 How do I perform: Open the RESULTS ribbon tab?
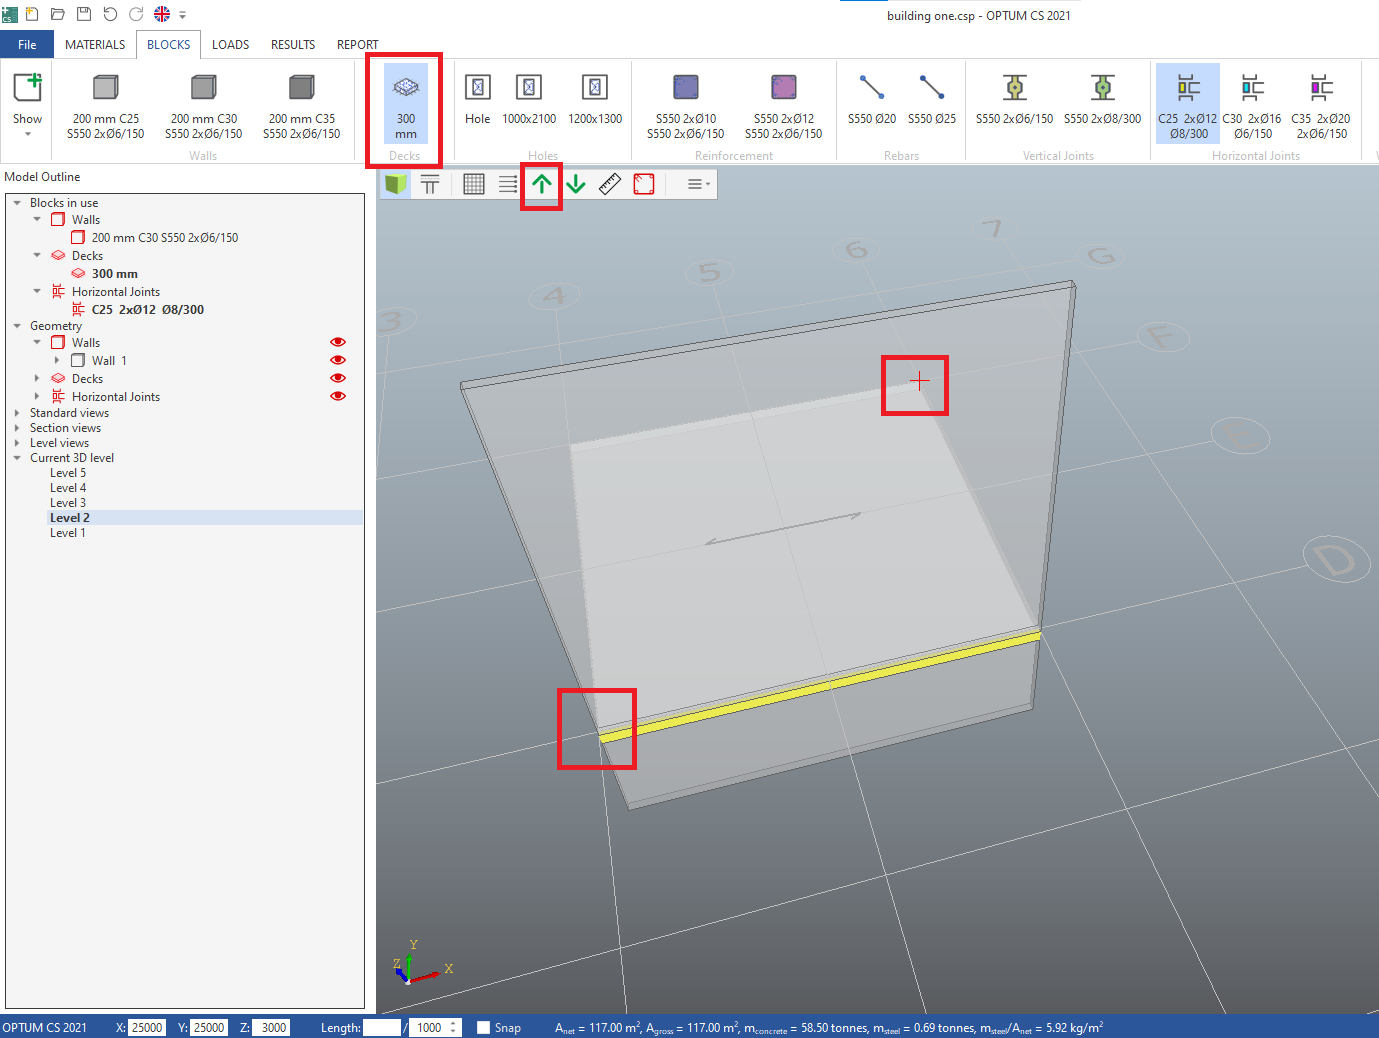point(293,45)
